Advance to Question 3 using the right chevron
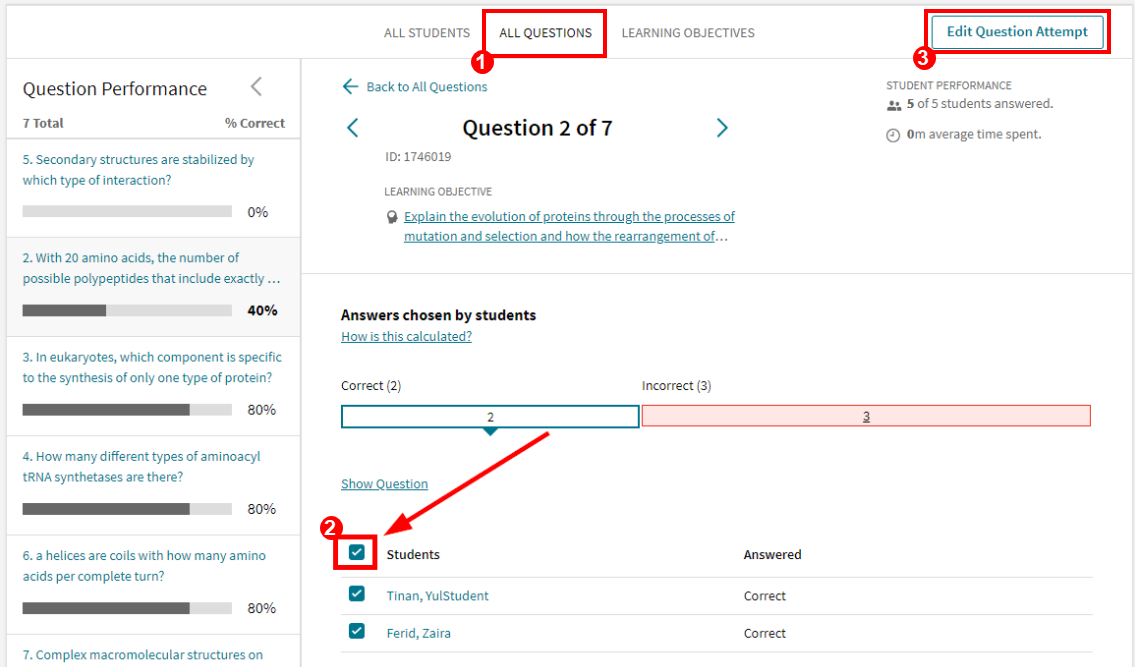Viewport: 1135px width, 667px height. pos(722,128)
